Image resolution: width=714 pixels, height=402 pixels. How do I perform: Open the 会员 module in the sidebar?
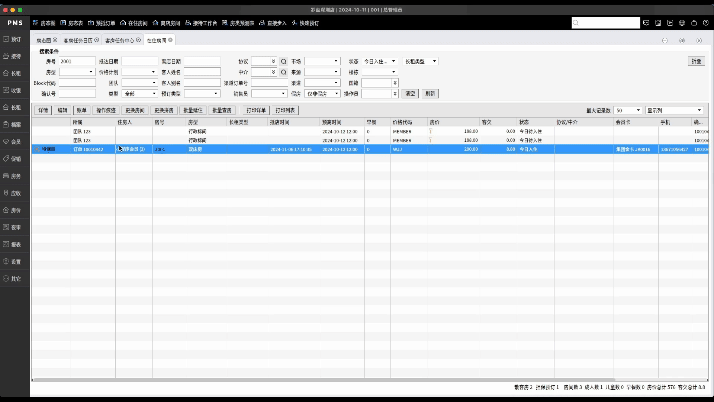13,142
